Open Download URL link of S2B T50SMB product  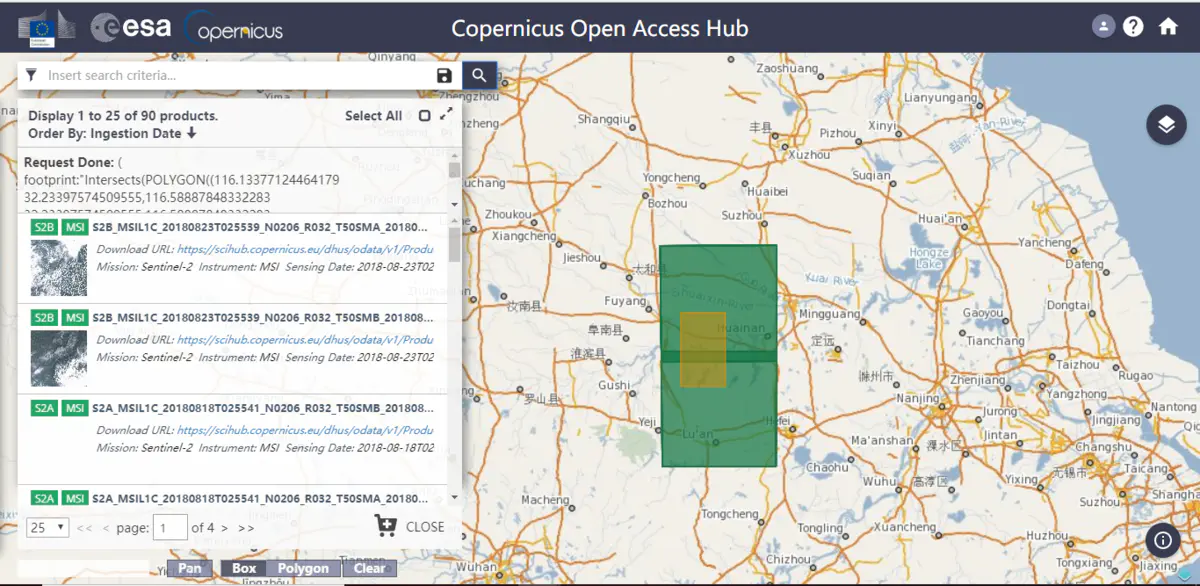(305, 340)
